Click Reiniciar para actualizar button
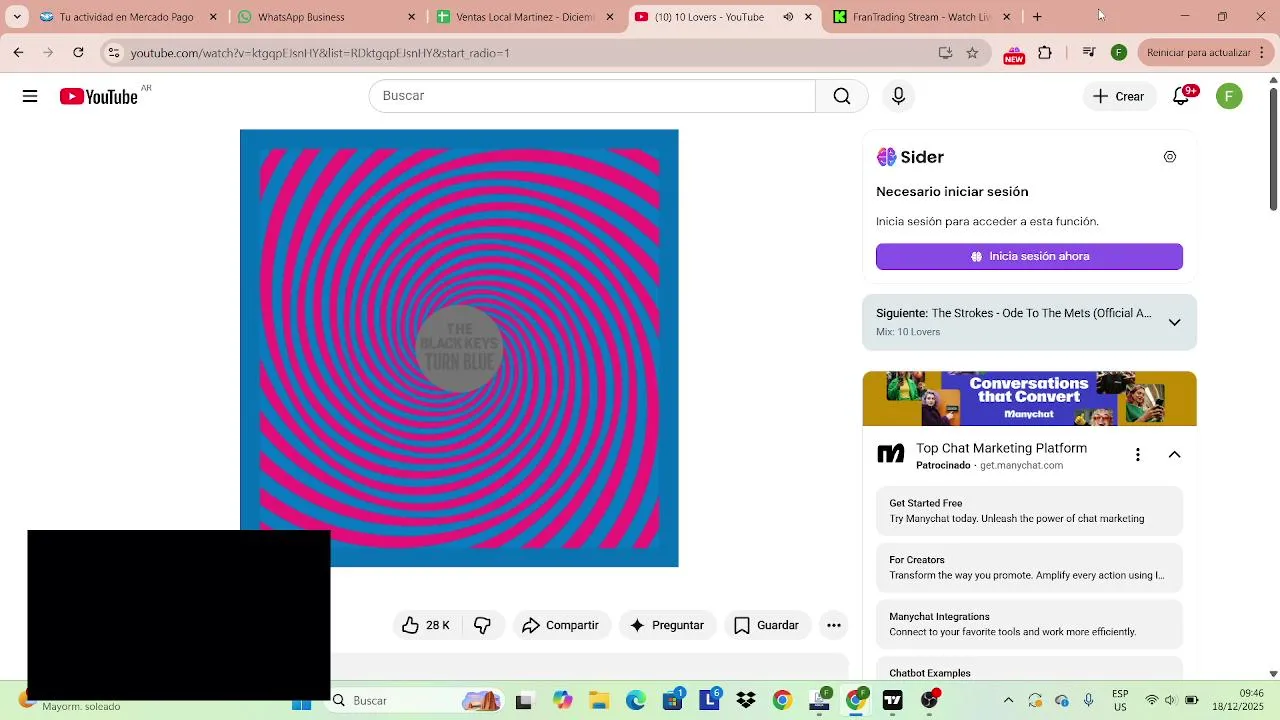Viewport: 1280px width, 720px height. pyautogui.click(x=1198, y=53)
